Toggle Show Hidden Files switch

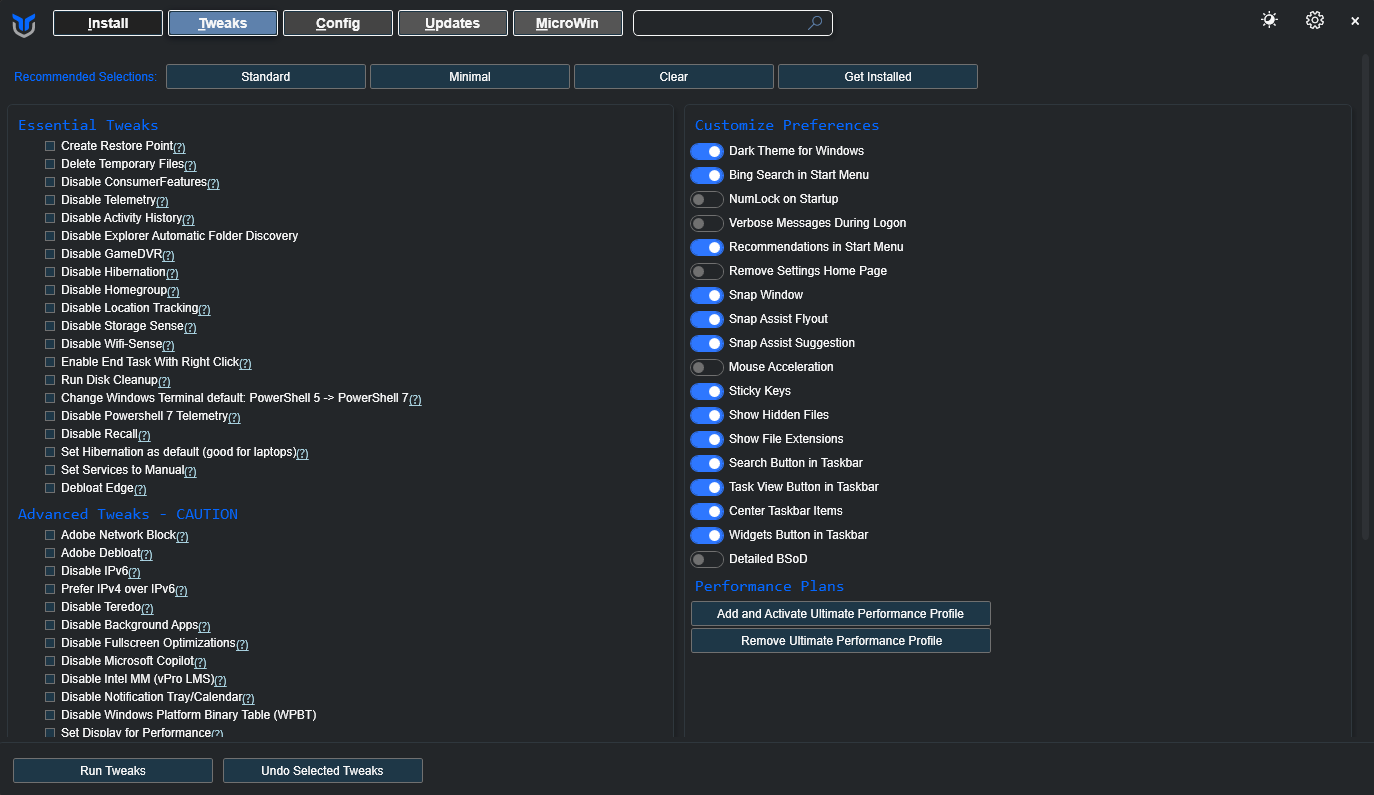click(707, 415)
